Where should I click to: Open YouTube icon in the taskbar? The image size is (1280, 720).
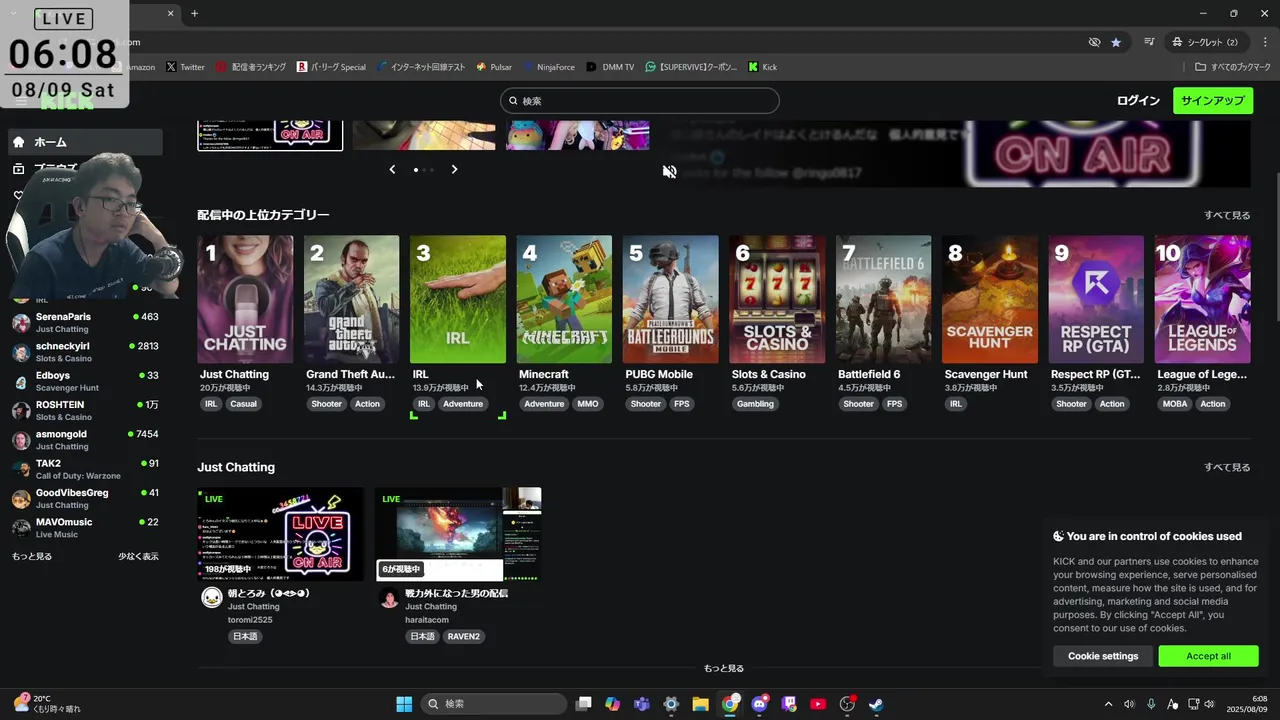point(818,704)
